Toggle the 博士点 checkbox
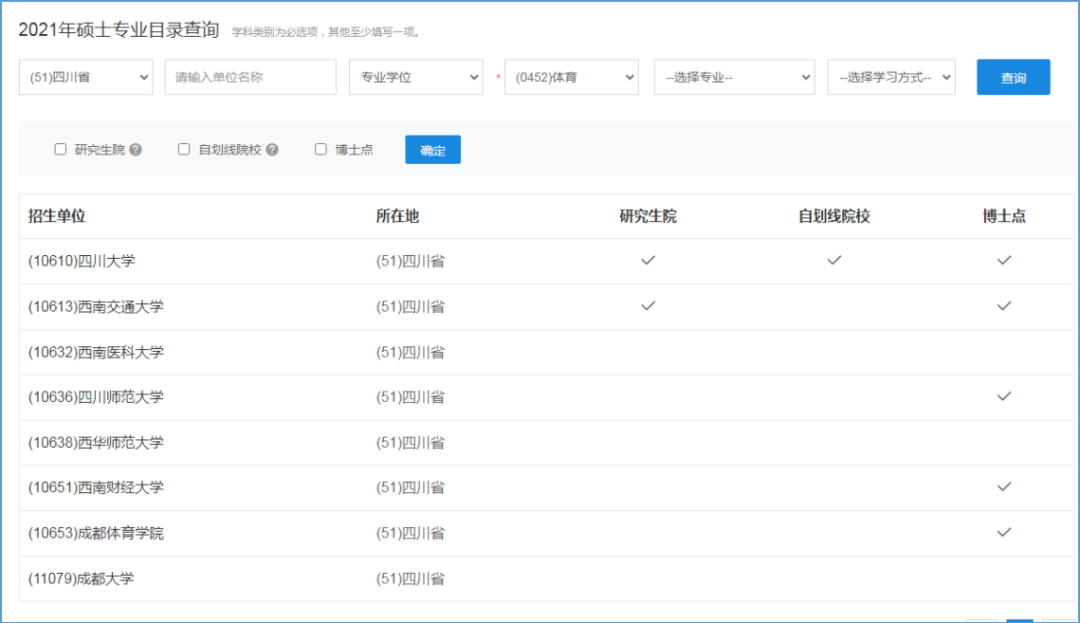Screen dimensions: 1080x623 [x=321, y=149]
